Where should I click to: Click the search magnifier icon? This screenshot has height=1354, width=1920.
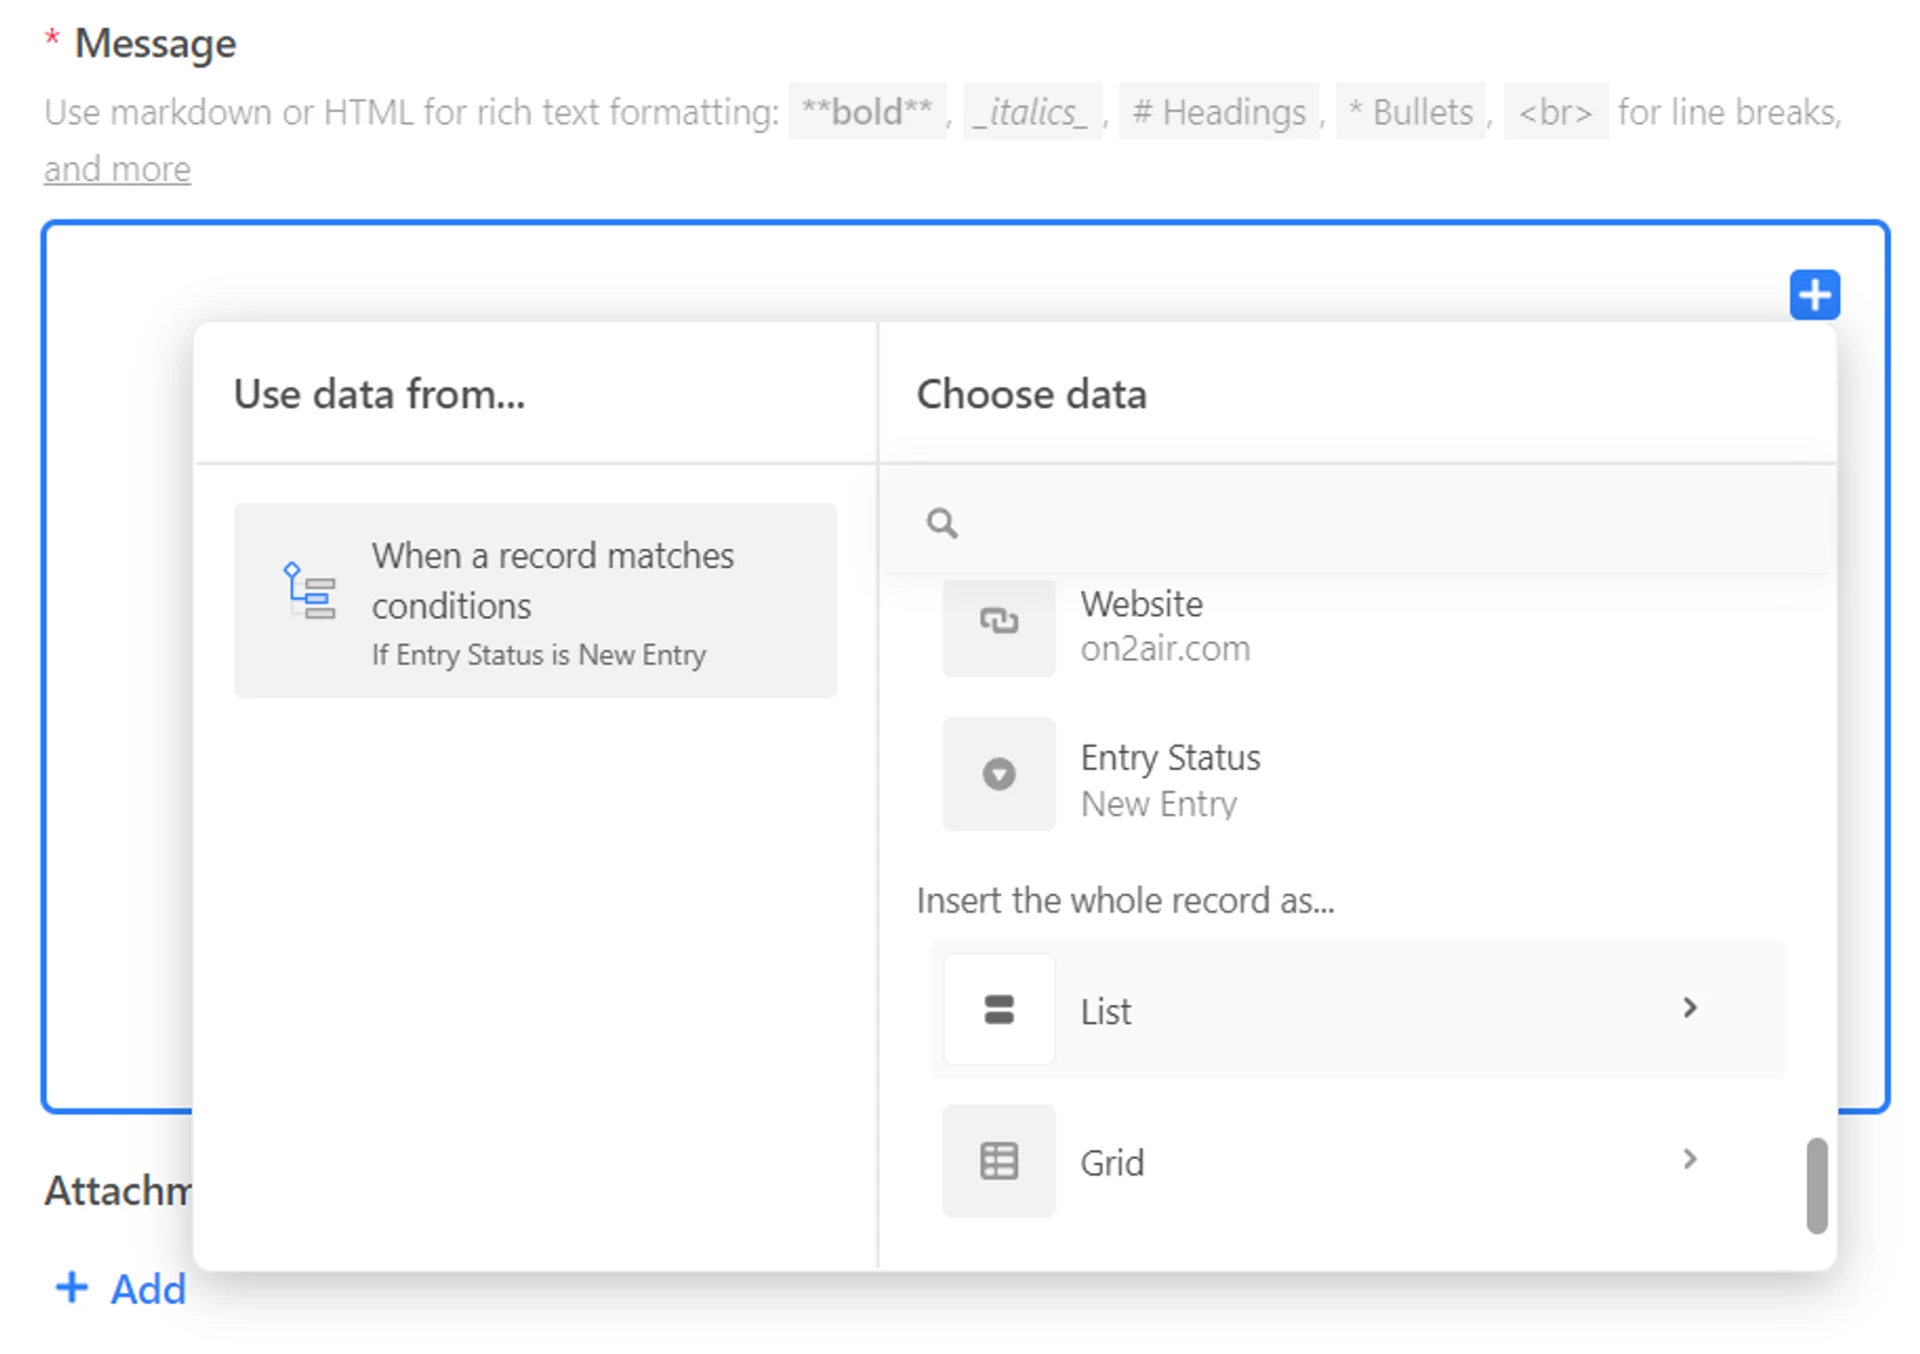click(941, 522)
